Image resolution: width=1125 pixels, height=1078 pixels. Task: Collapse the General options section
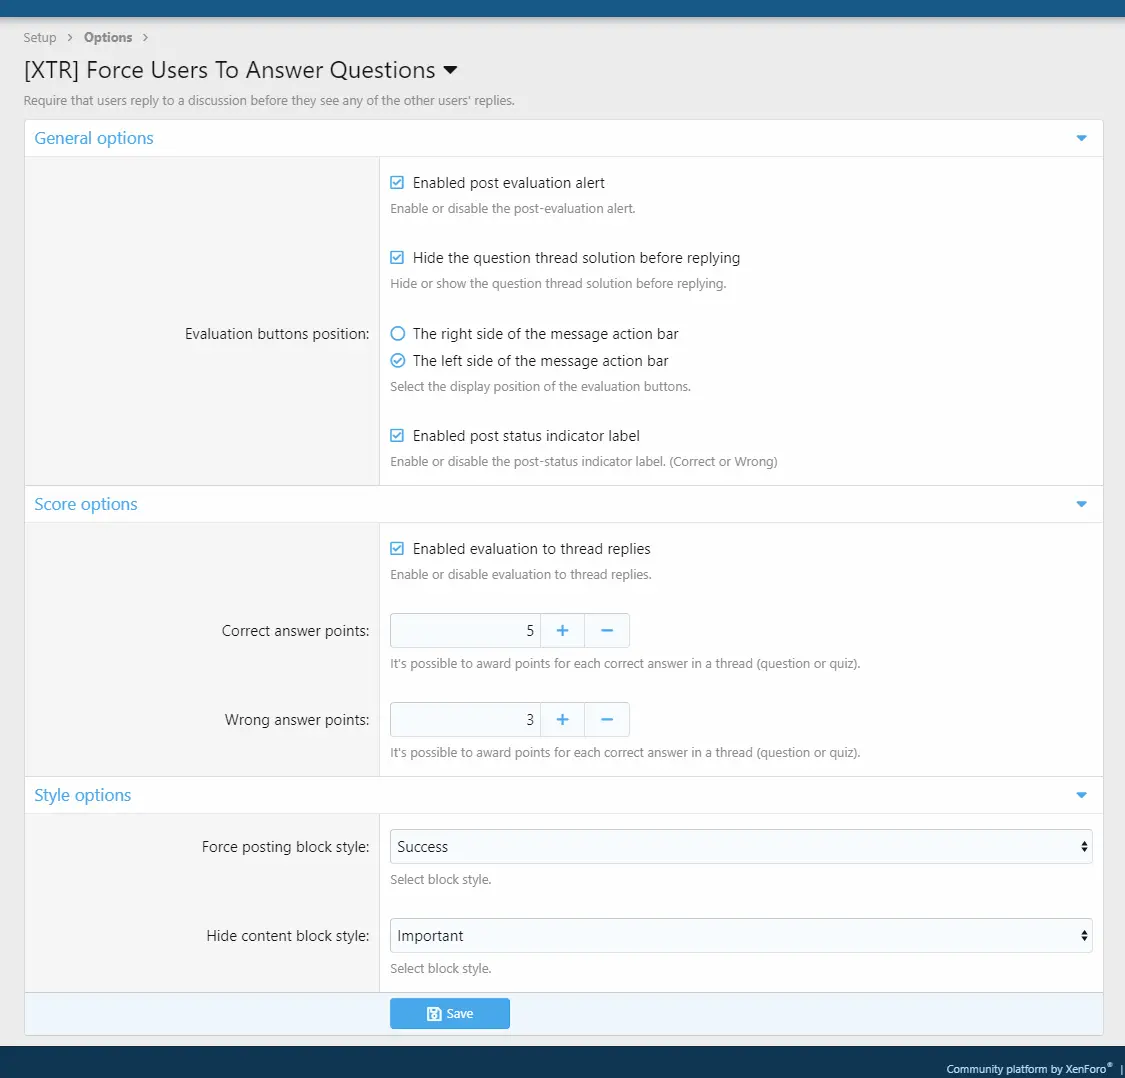click(1081, 138)
